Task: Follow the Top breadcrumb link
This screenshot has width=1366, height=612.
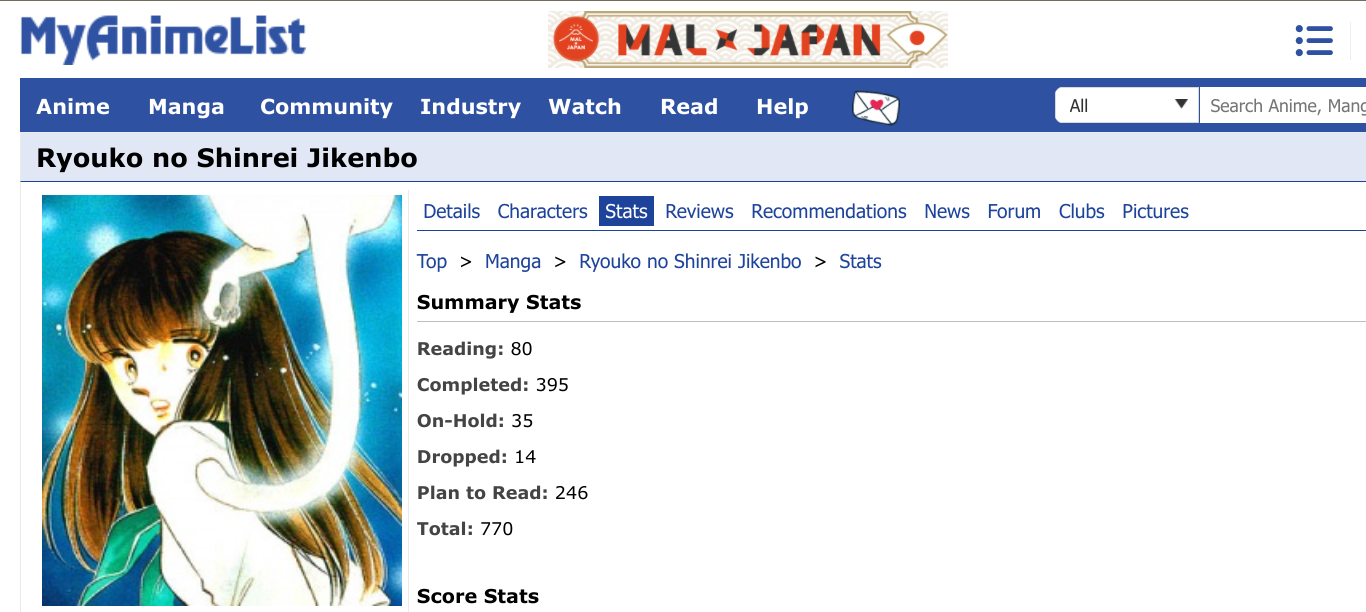Action: tap(432, 261)
